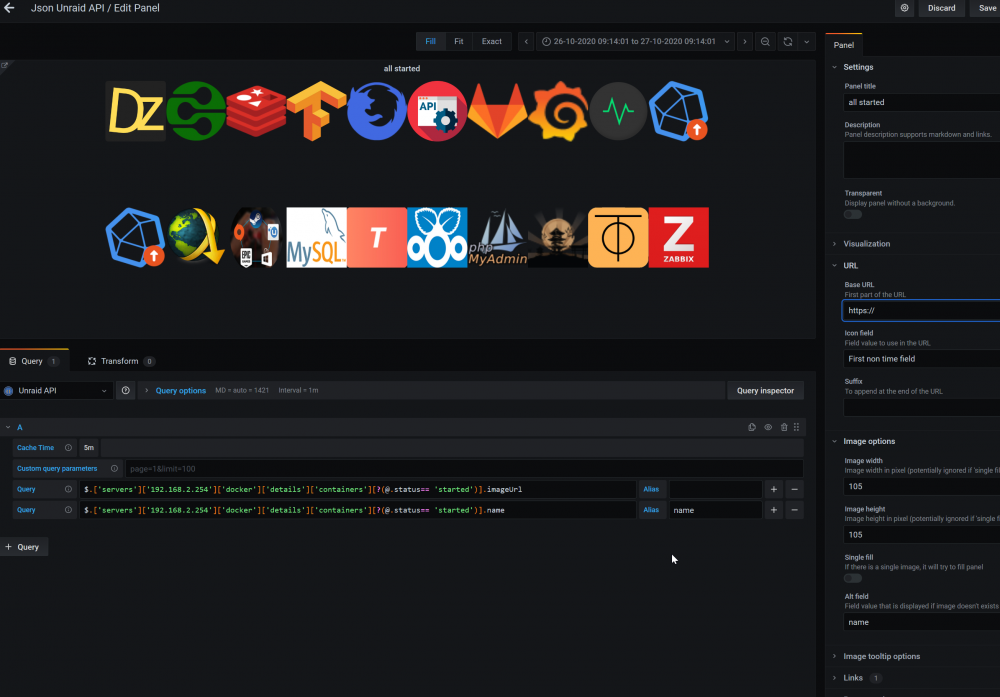Click the Grafana swirl logo image

[558, 111]
